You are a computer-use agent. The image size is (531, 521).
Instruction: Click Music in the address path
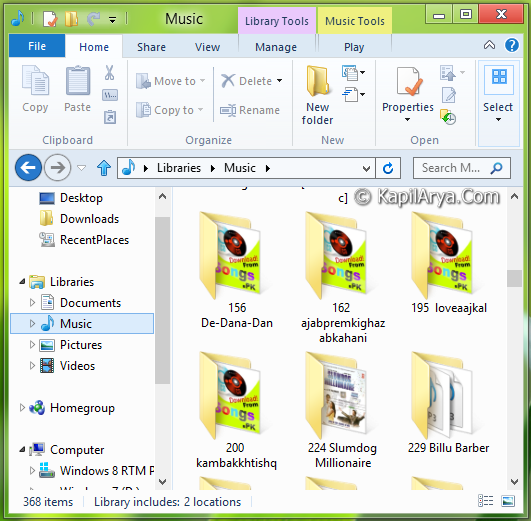[x=240, y=168]
